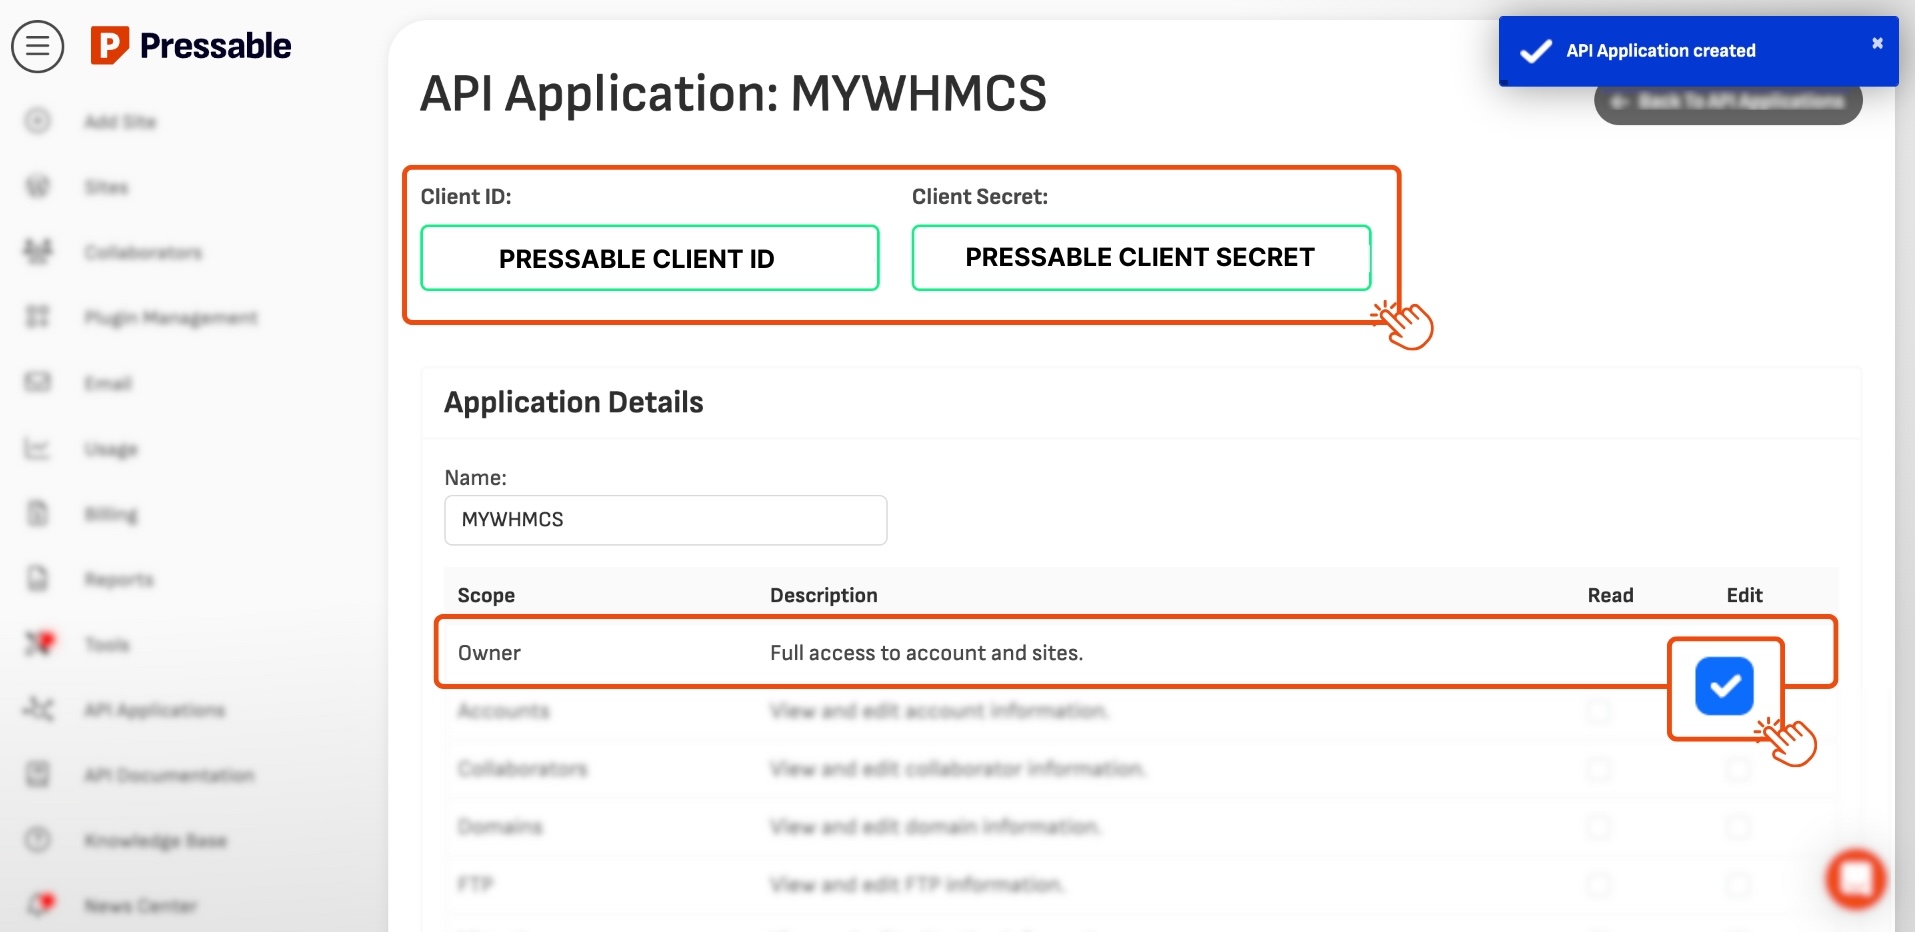Open API Documentation in the sidebar
The height and width of the screenshot is (932, 1915).
pyautogui.click(x=168, y=775)
